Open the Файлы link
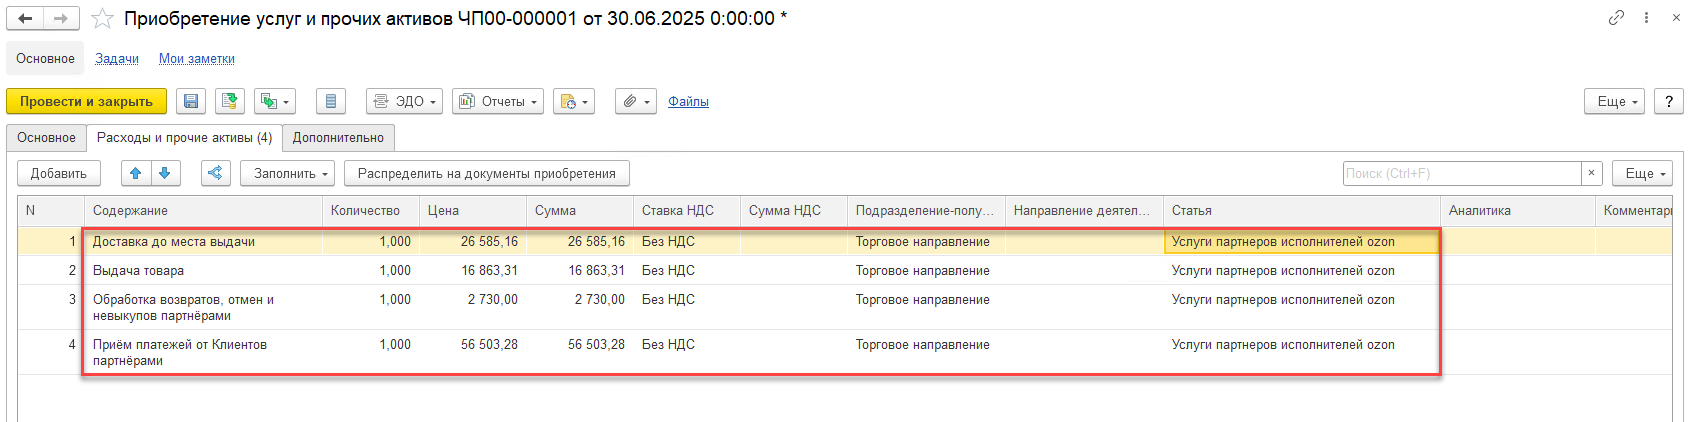 click(688, 101)
